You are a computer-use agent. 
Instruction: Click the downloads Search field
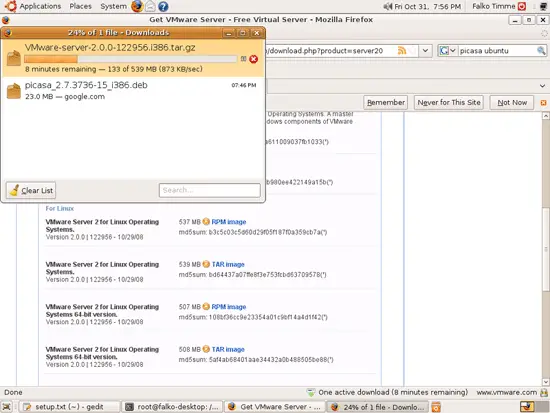209,190
